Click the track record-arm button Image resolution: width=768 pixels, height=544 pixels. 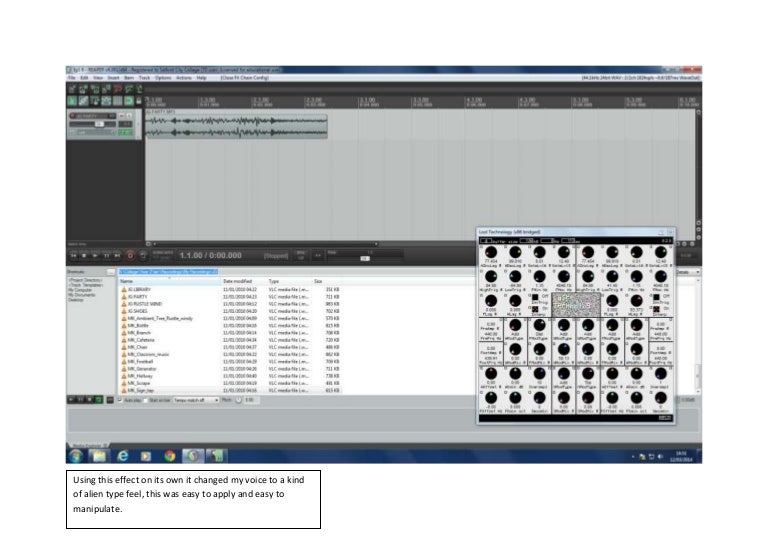(73, 116)
